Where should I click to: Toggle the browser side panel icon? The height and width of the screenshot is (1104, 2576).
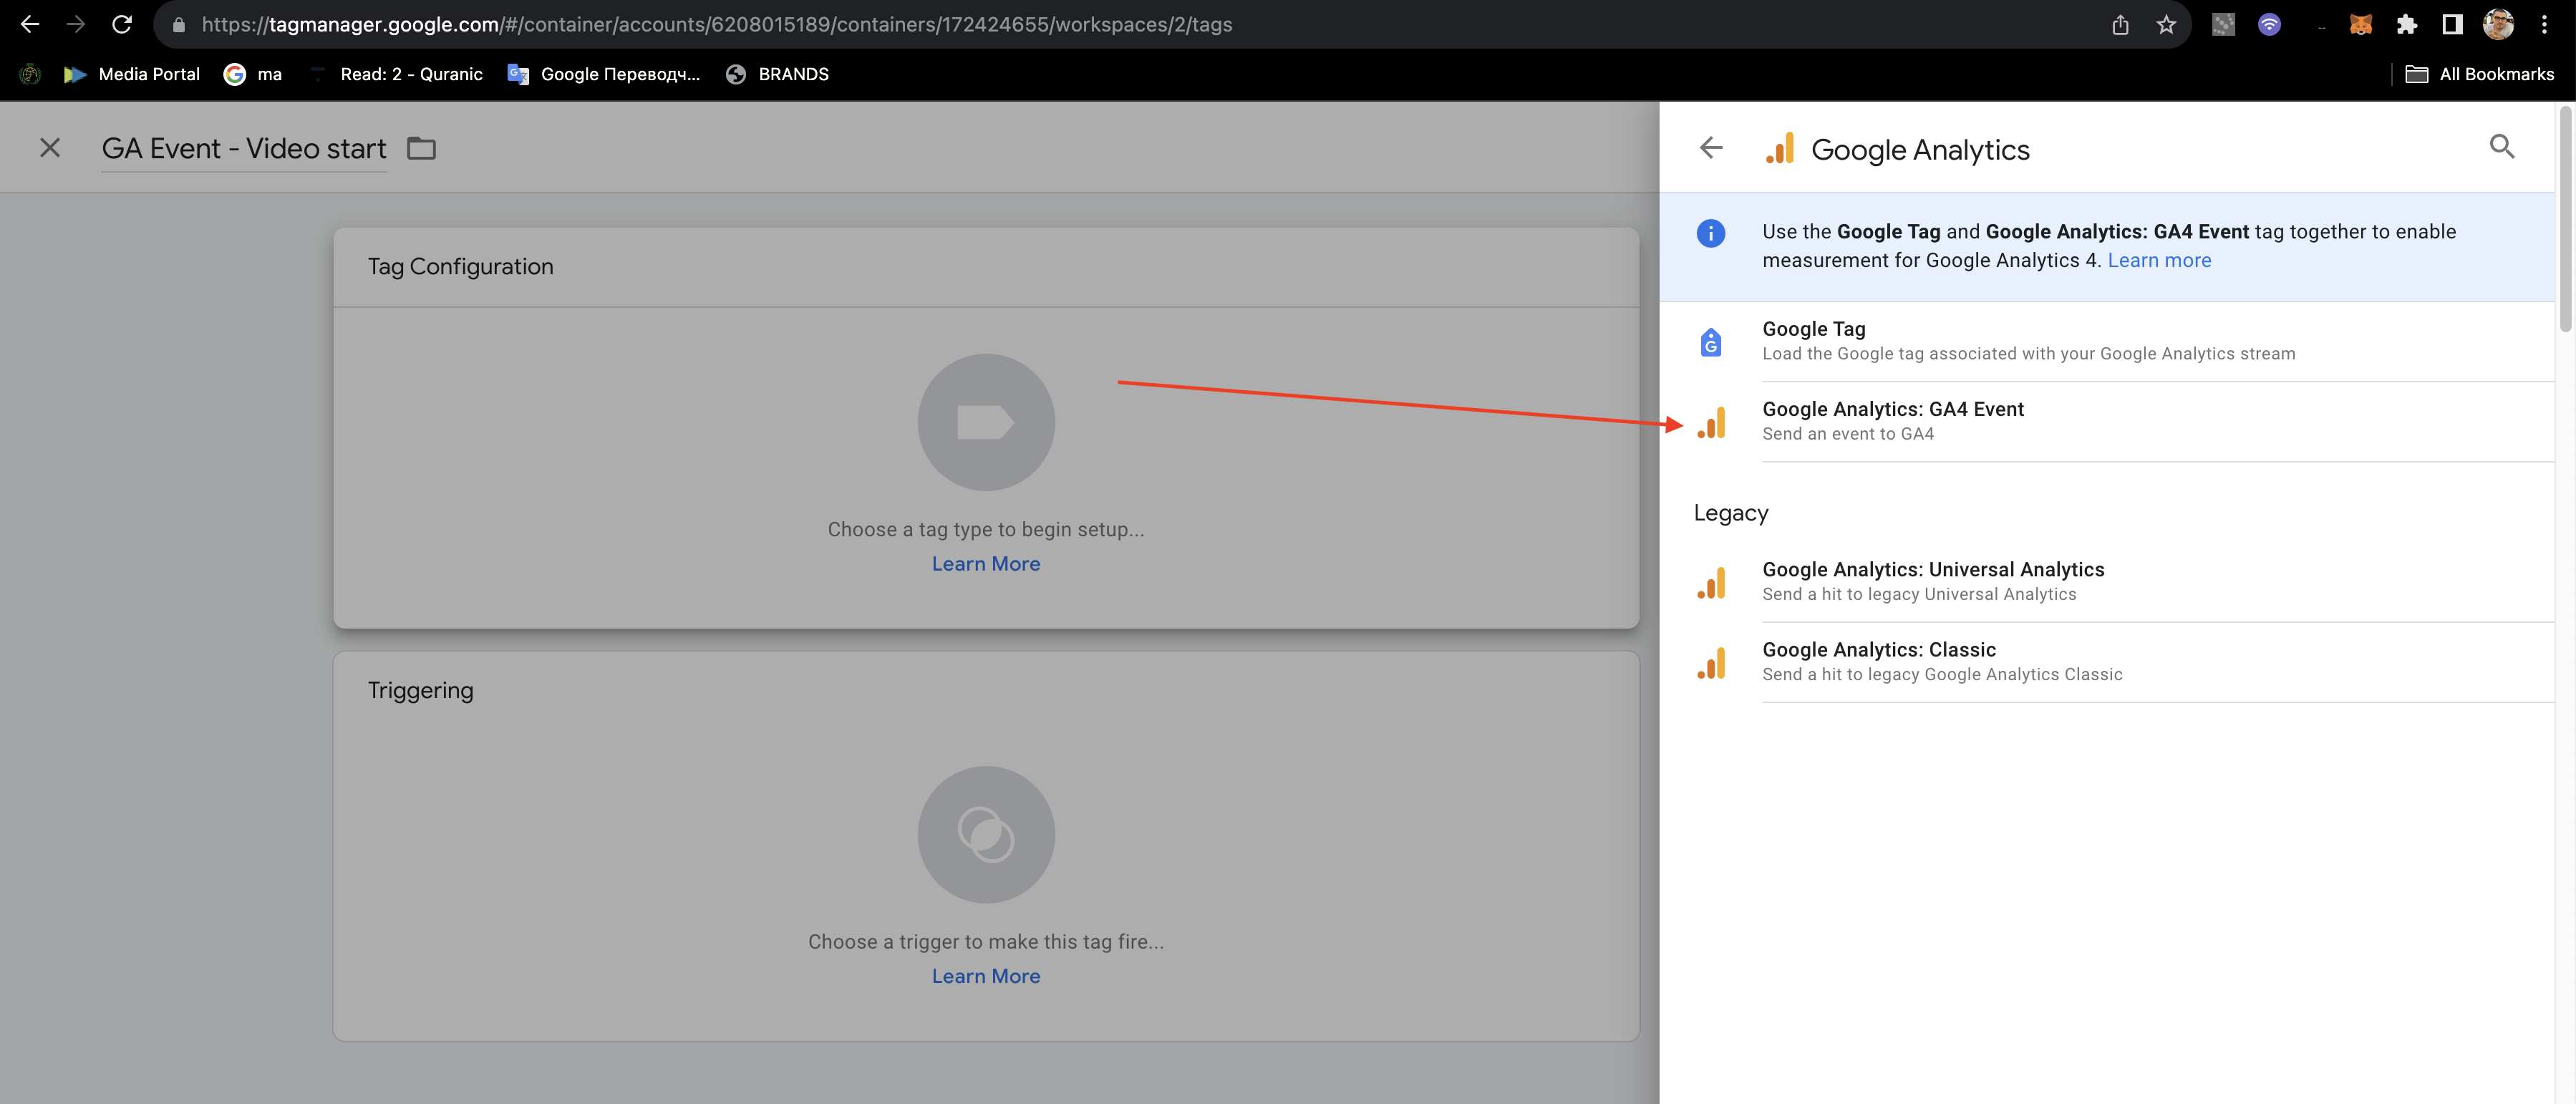click(x=2452, y=24)
